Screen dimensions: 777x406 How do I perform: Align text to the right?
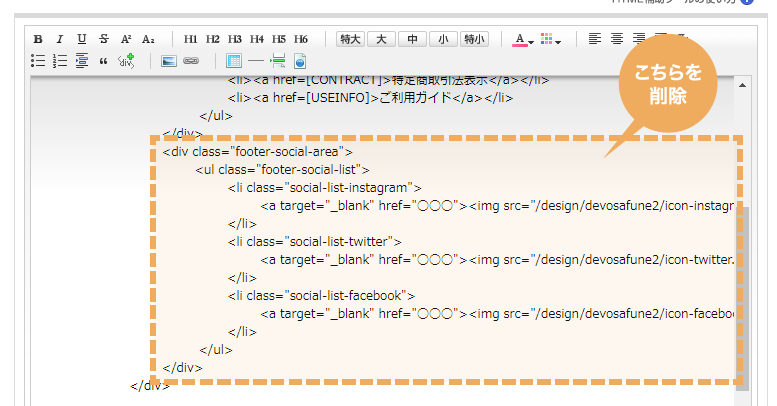[x=639, y=39]
